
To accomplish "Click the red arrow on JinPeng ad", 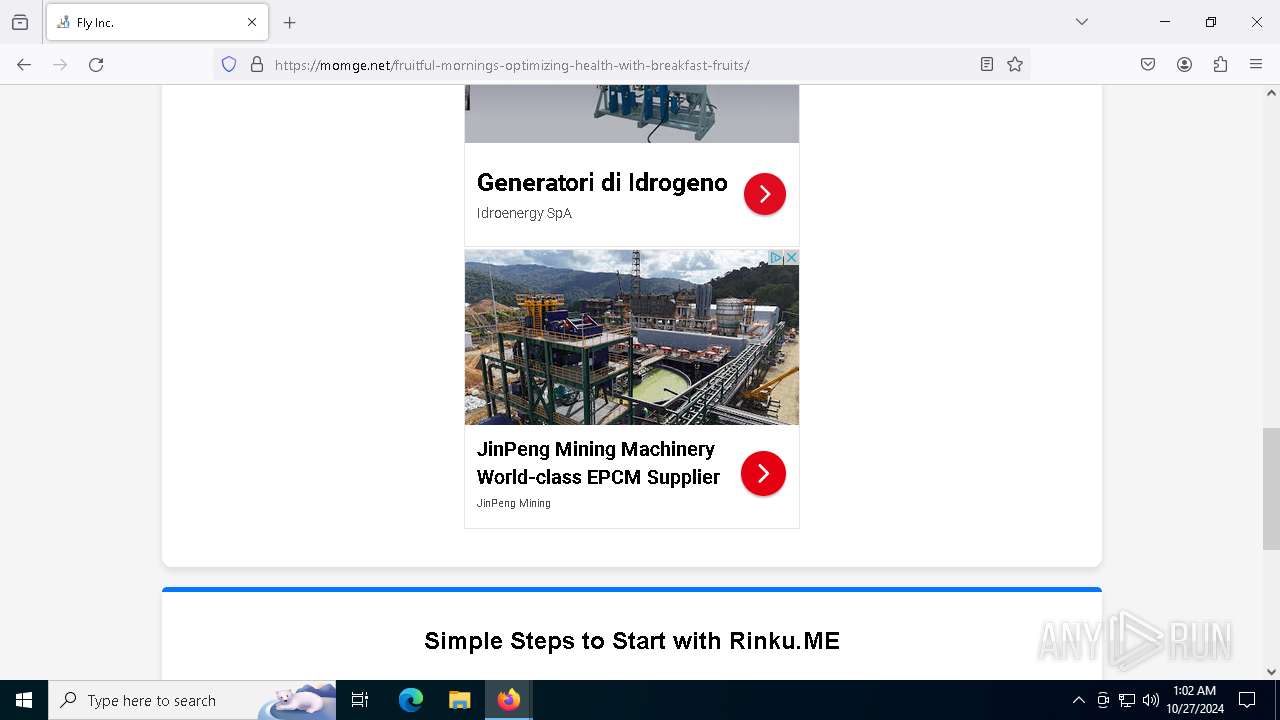I will [x=763, y=473].
